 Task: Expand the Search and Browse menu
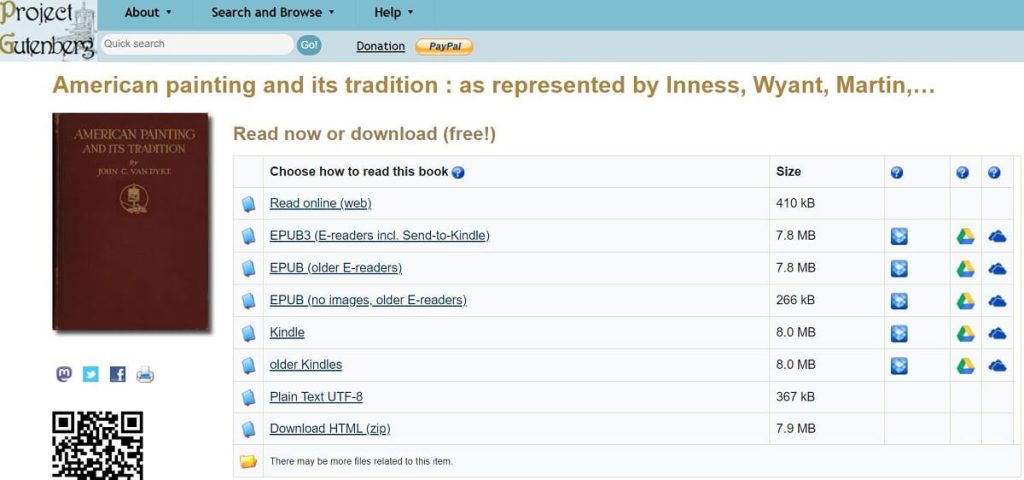click(272, 13)
